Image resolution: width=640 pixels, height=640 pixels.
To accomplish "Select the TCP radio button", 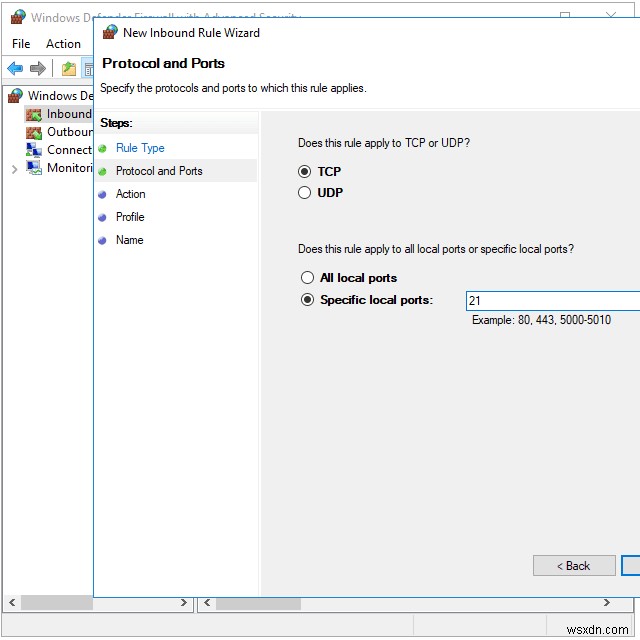I will 304,171.
